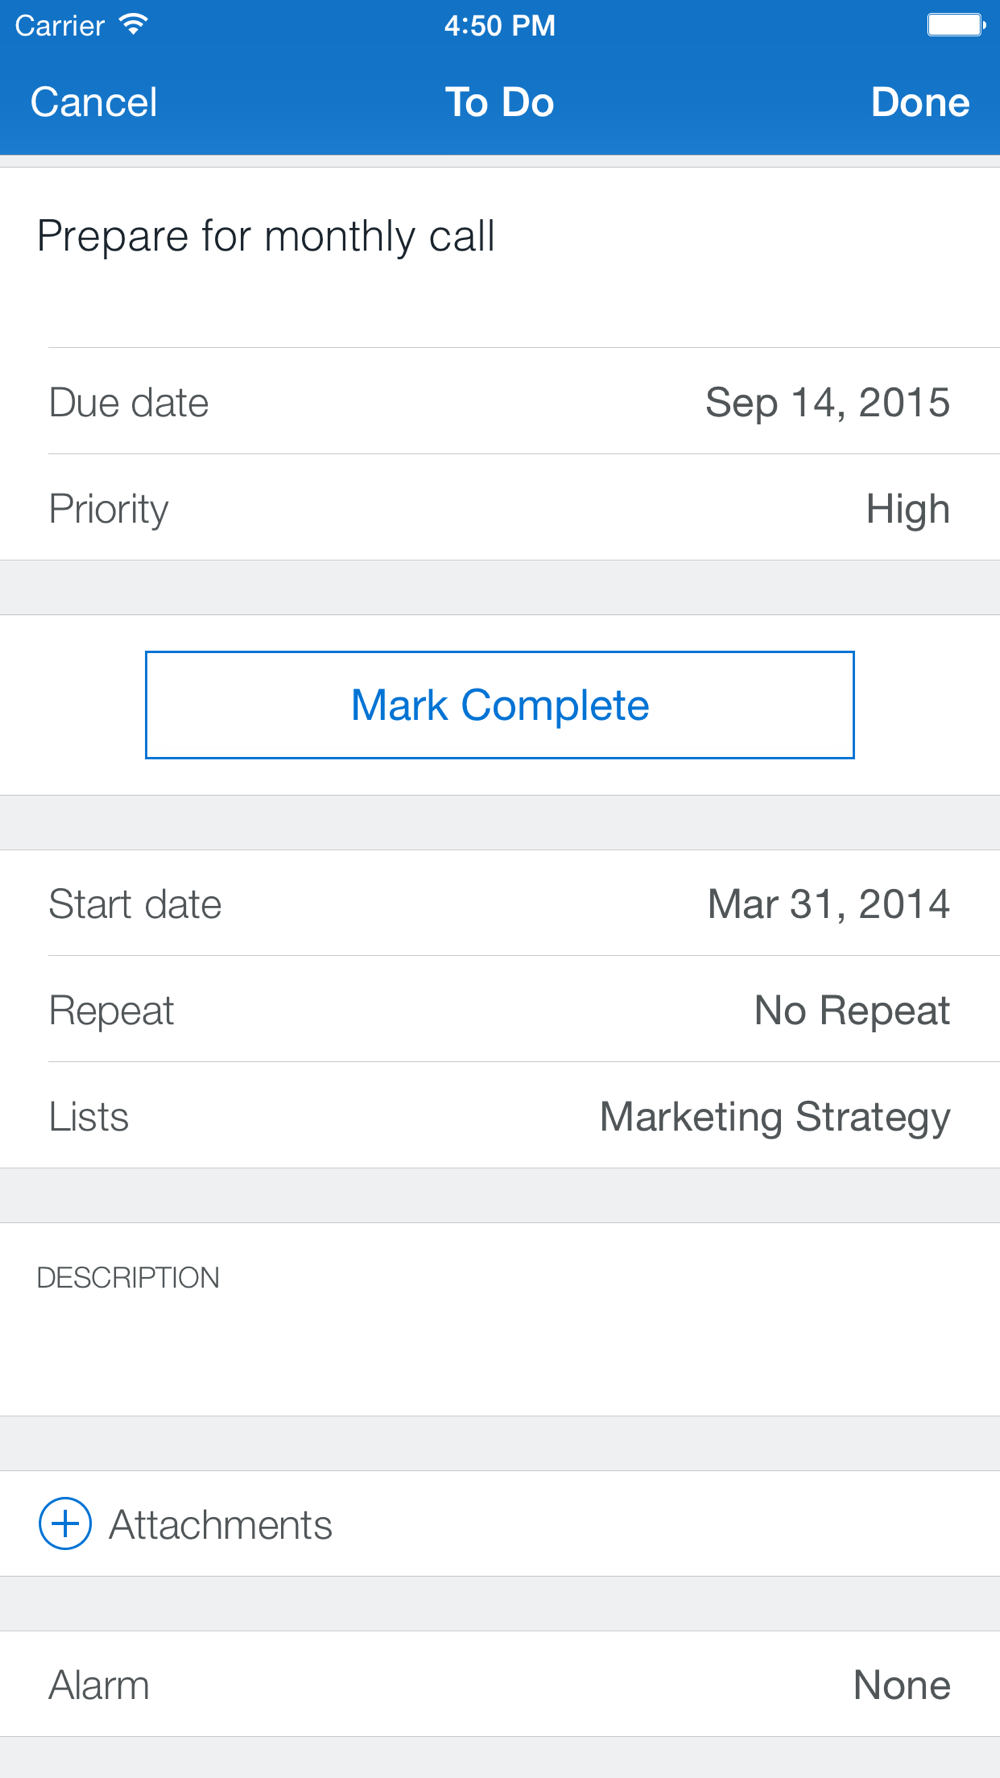Click the Wi-Fi signal status icon

132,24
